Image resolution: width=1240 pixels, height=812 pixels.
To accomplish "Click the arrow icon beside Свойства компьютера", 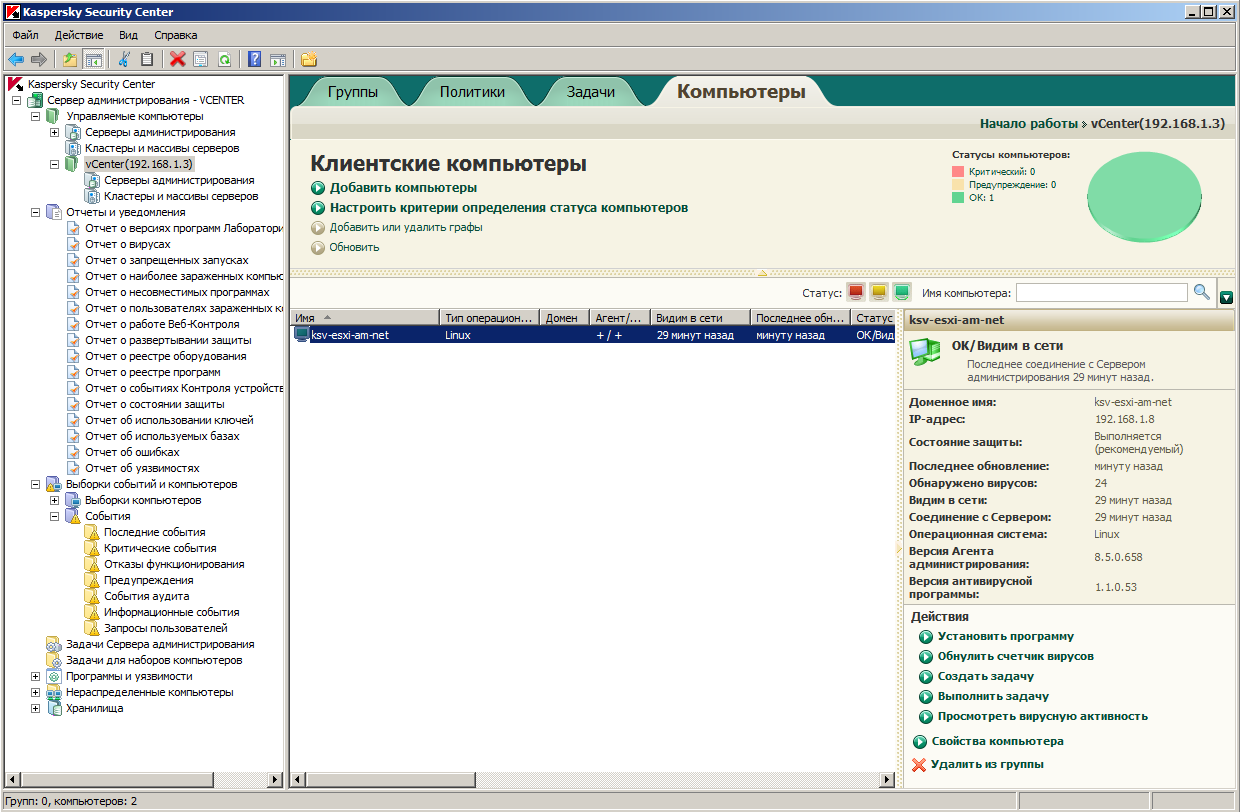I will (920, 742).
